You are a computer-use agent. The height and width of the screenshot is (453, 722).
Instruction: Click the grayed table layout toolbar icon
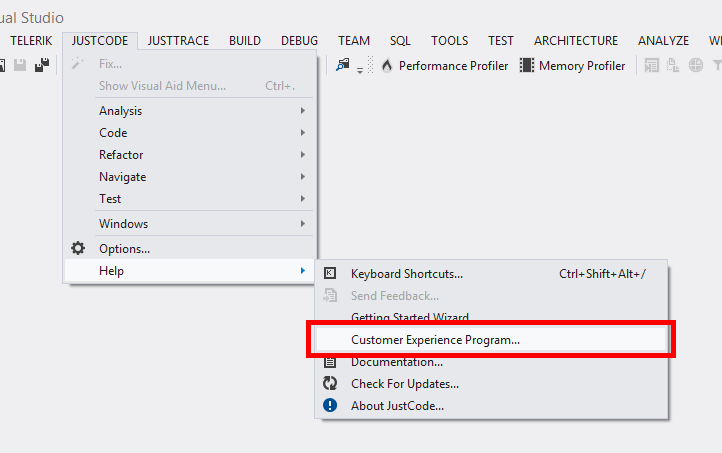[651, 65]
